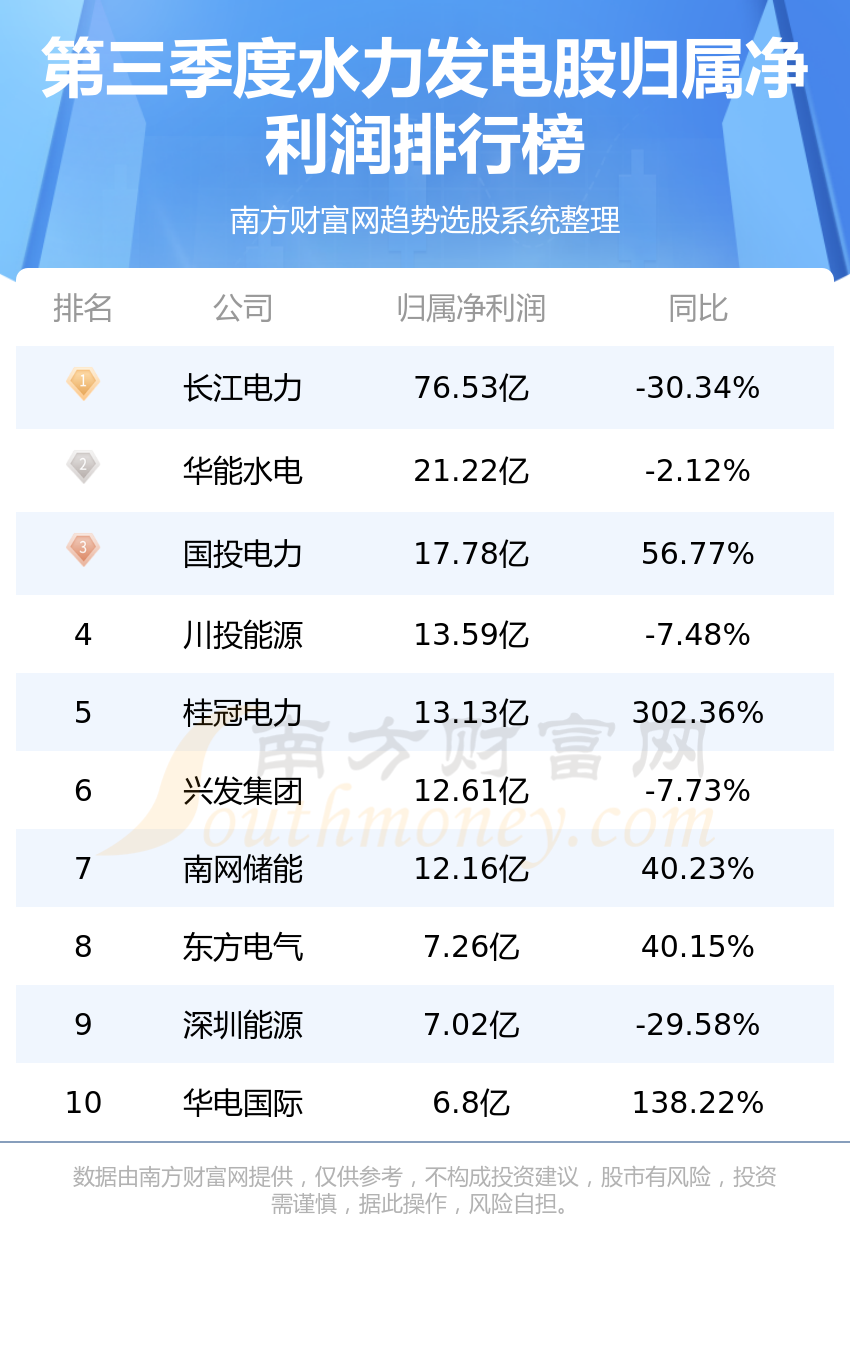The width and height of the screenshot is (850, 1350).
Task: Click the 76.53亿 net profit value
Action: (471, 388)
